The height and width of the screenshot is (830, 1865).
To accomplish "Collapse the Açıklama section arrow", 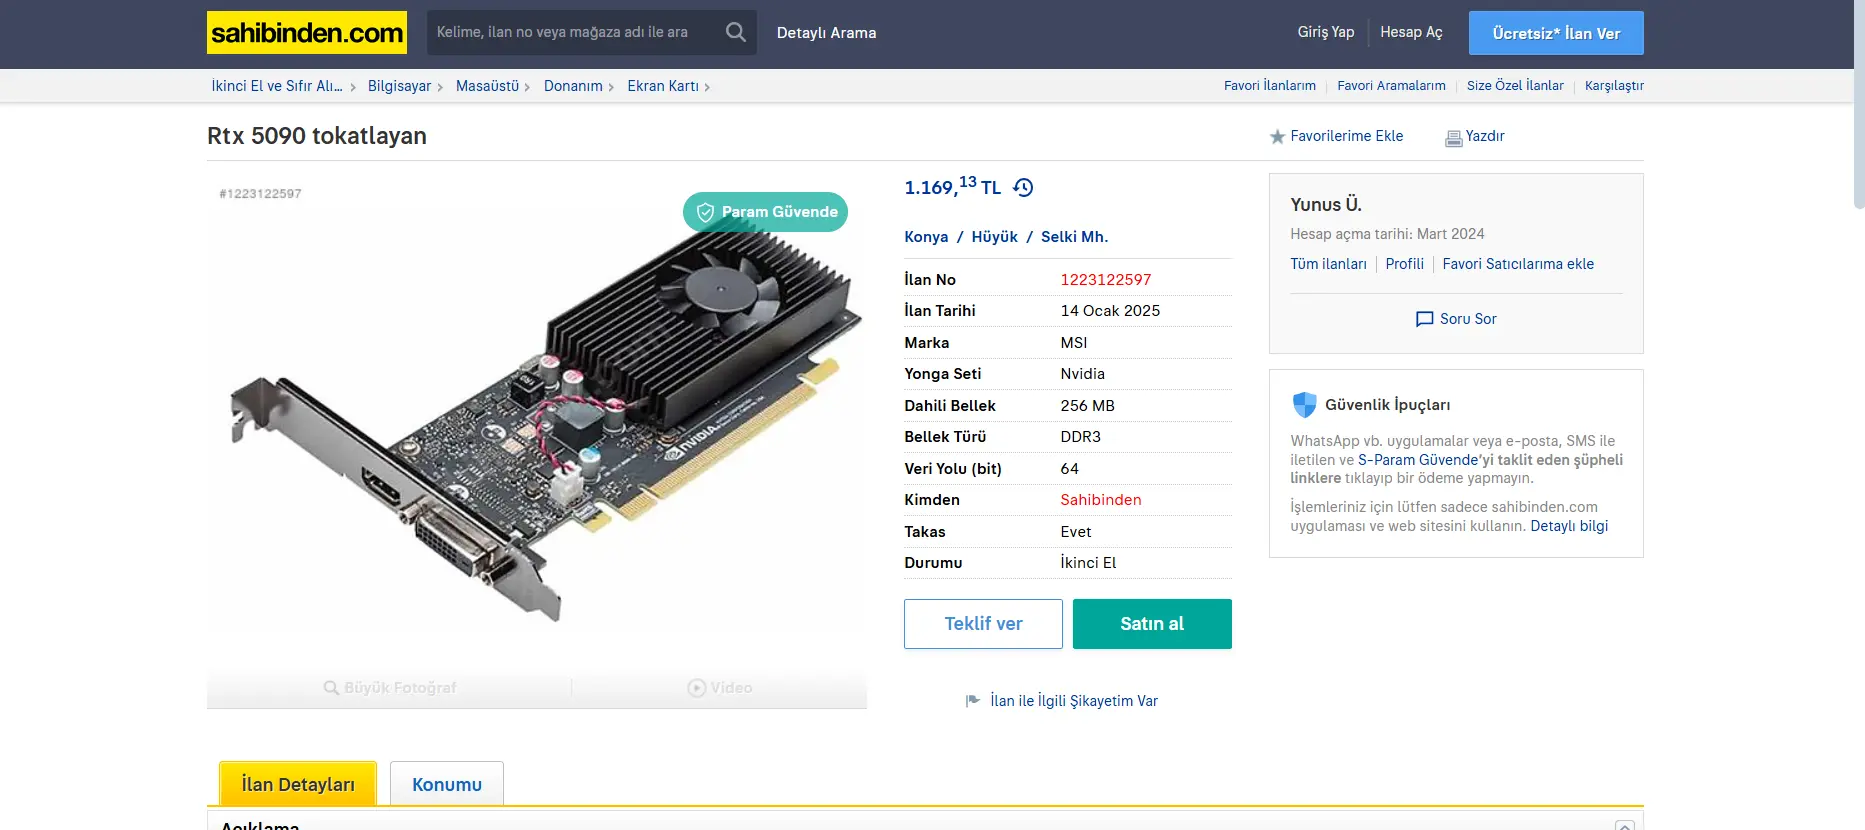I will pyautogui.click(x=1625, y=825).
